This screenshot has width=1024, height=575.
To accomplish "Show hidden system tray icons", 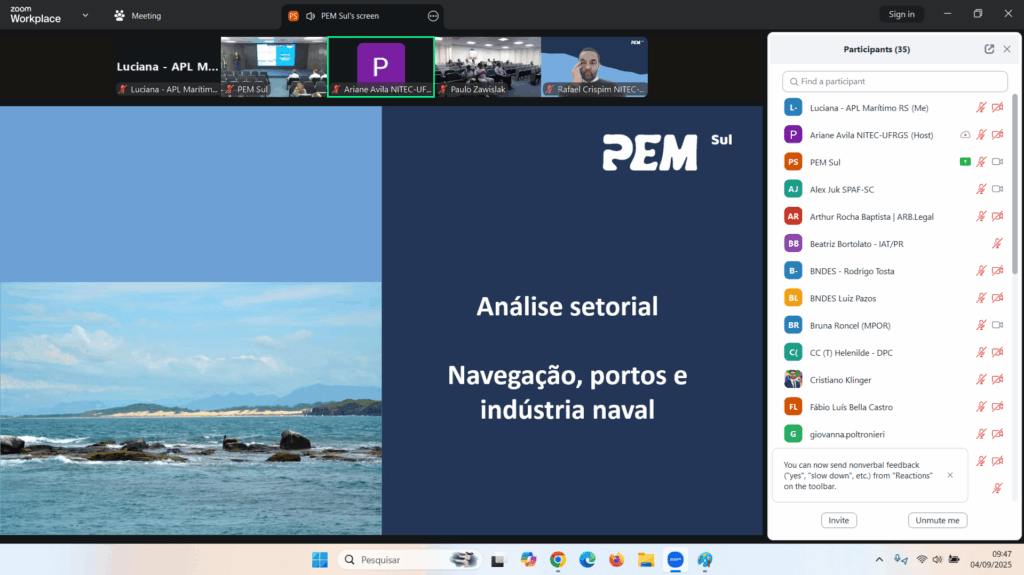I will 879,560.
